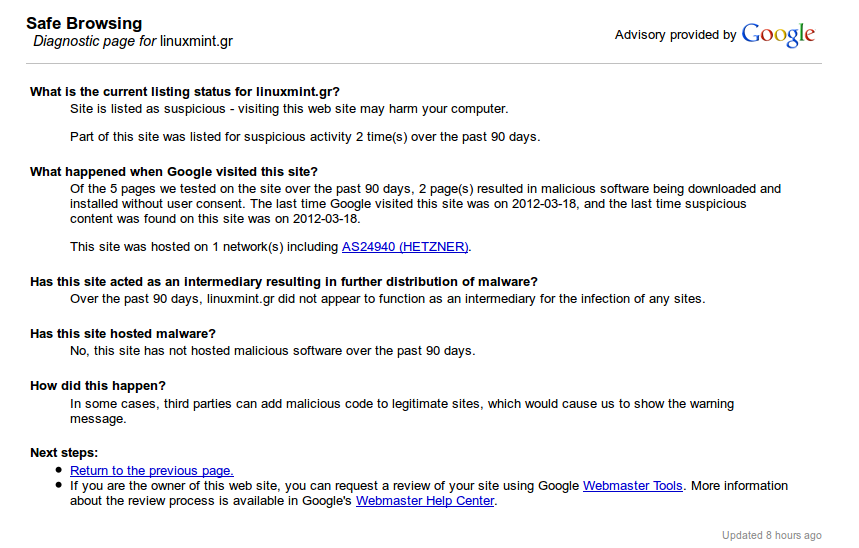859x548 pixels.
Task: Click the suspicious activity 2 time(s) sentence
Action: [x=305, y=136]
